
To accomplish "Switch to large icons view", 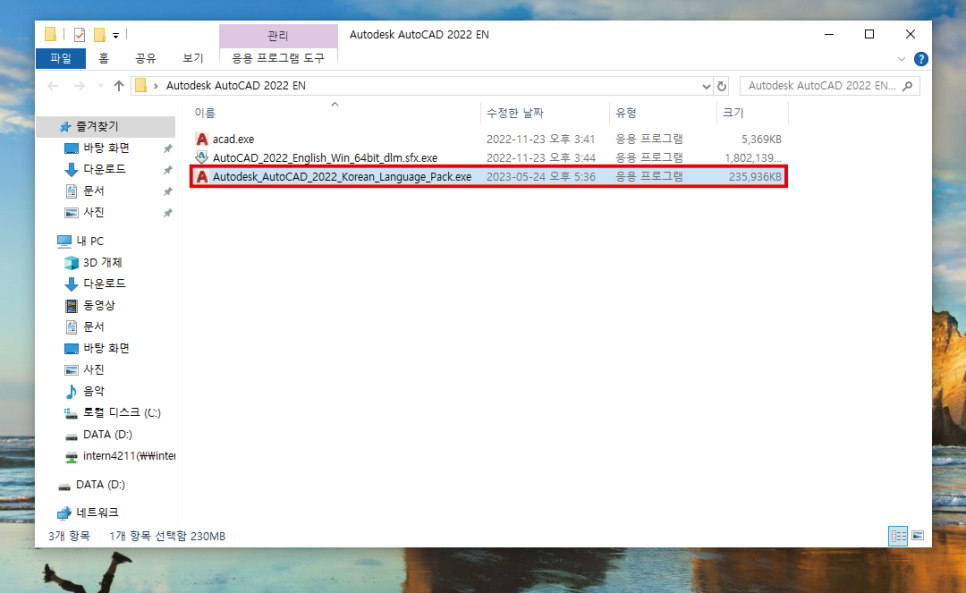I will tap(917, 536).
